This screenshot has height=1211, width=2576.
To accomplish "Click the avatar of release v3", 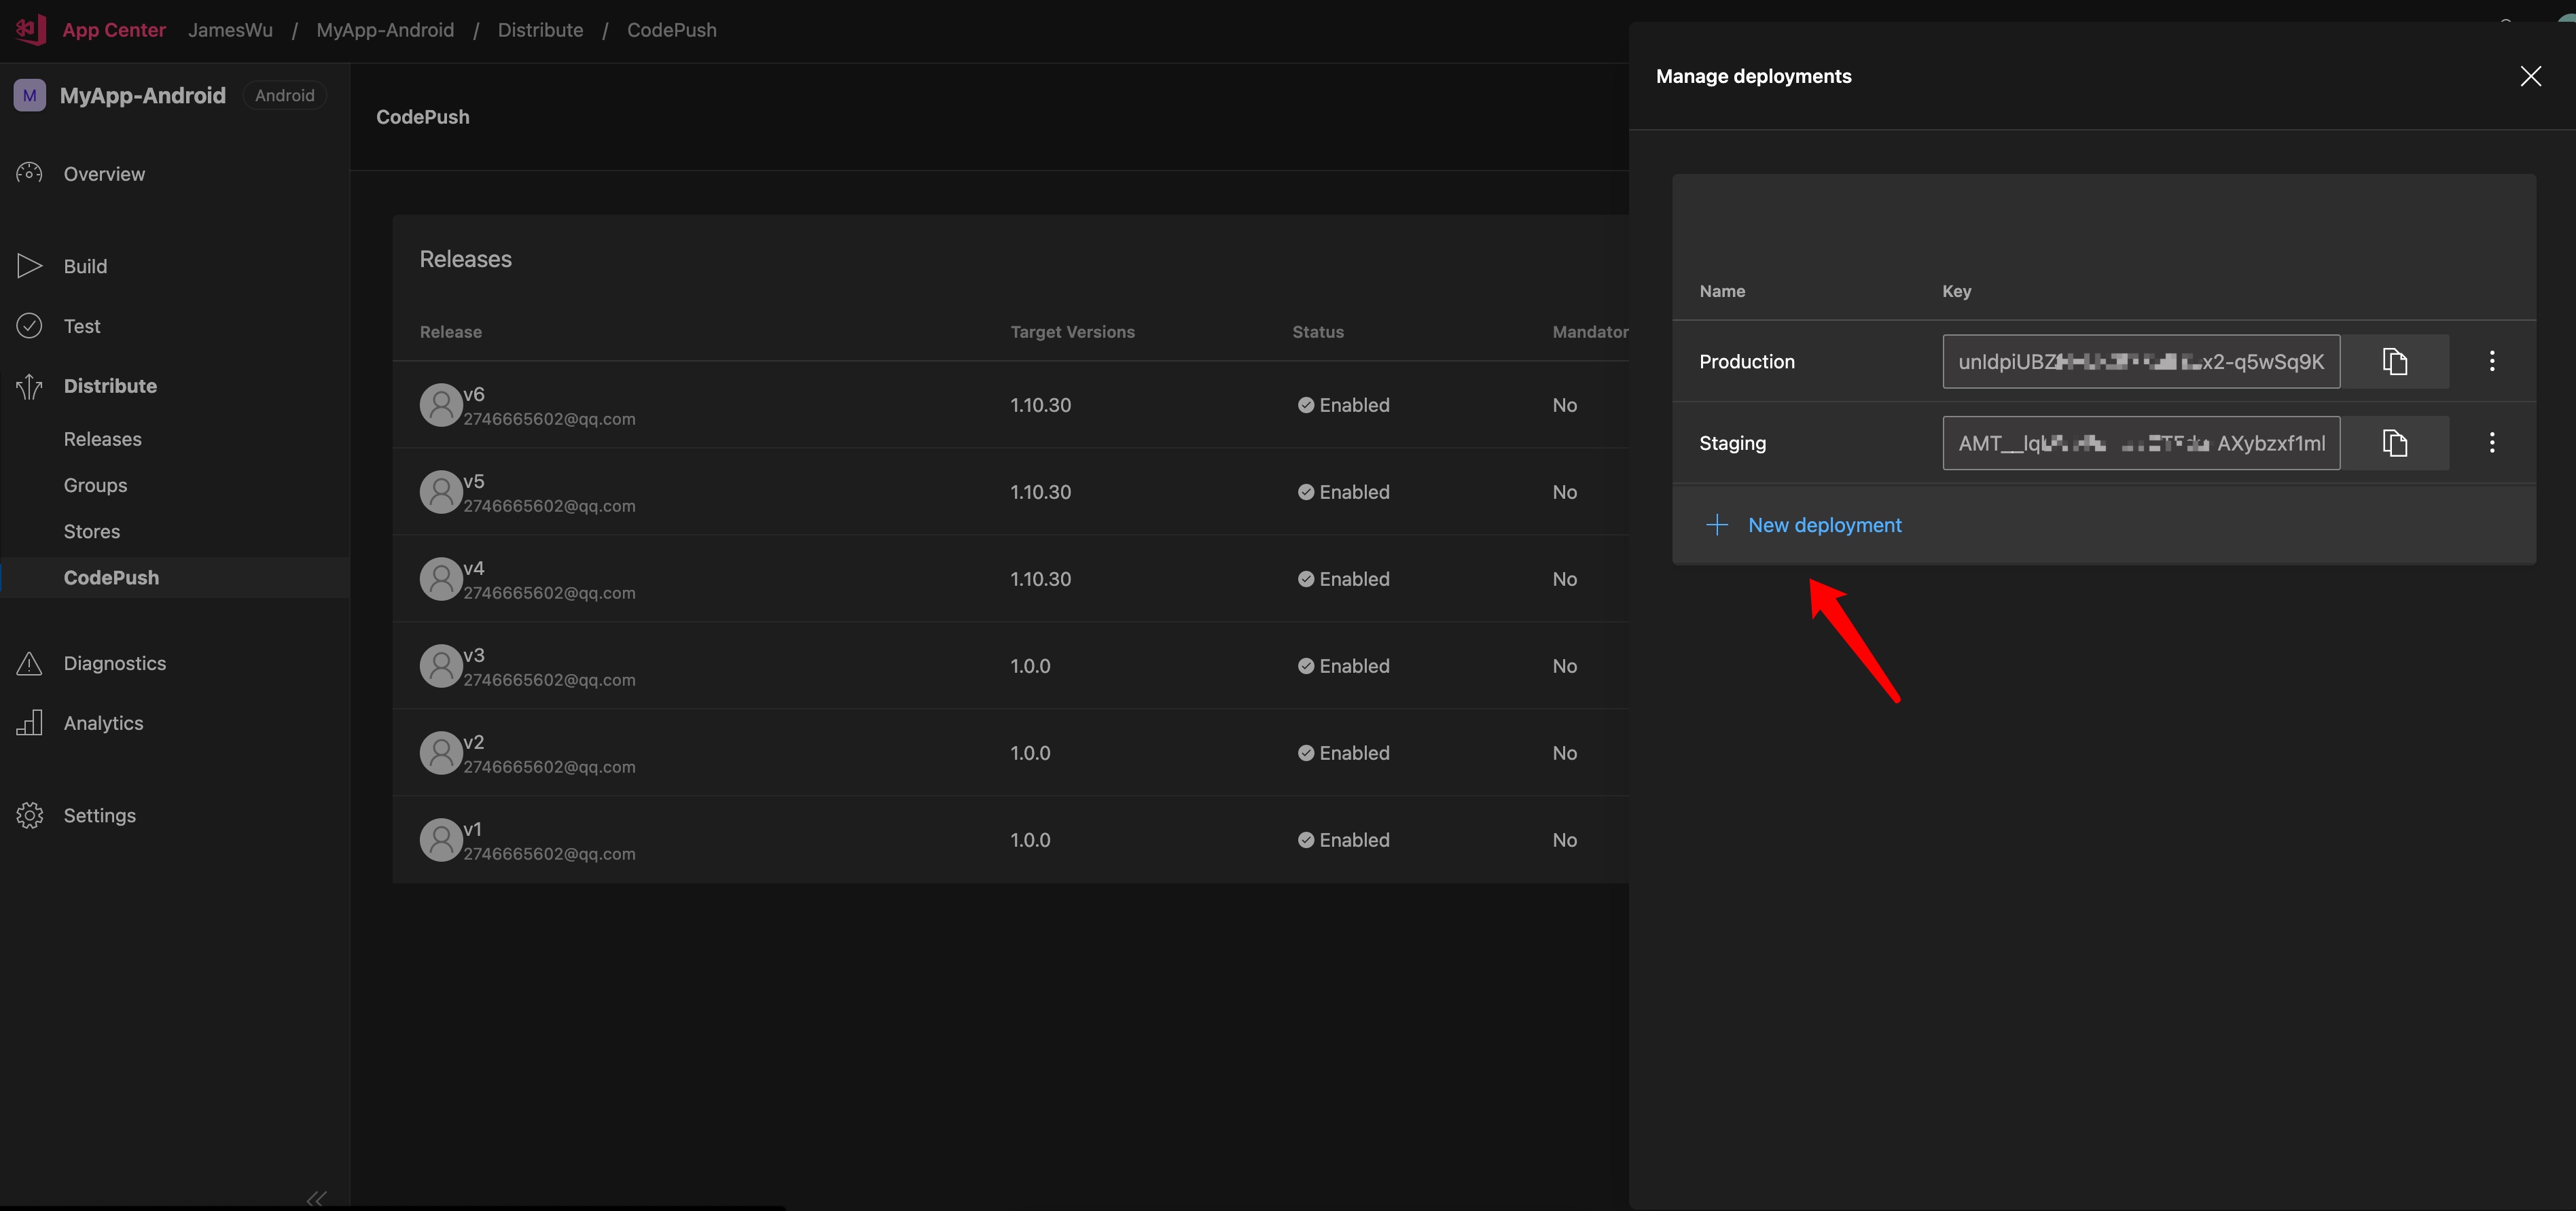I will point(440,666).
